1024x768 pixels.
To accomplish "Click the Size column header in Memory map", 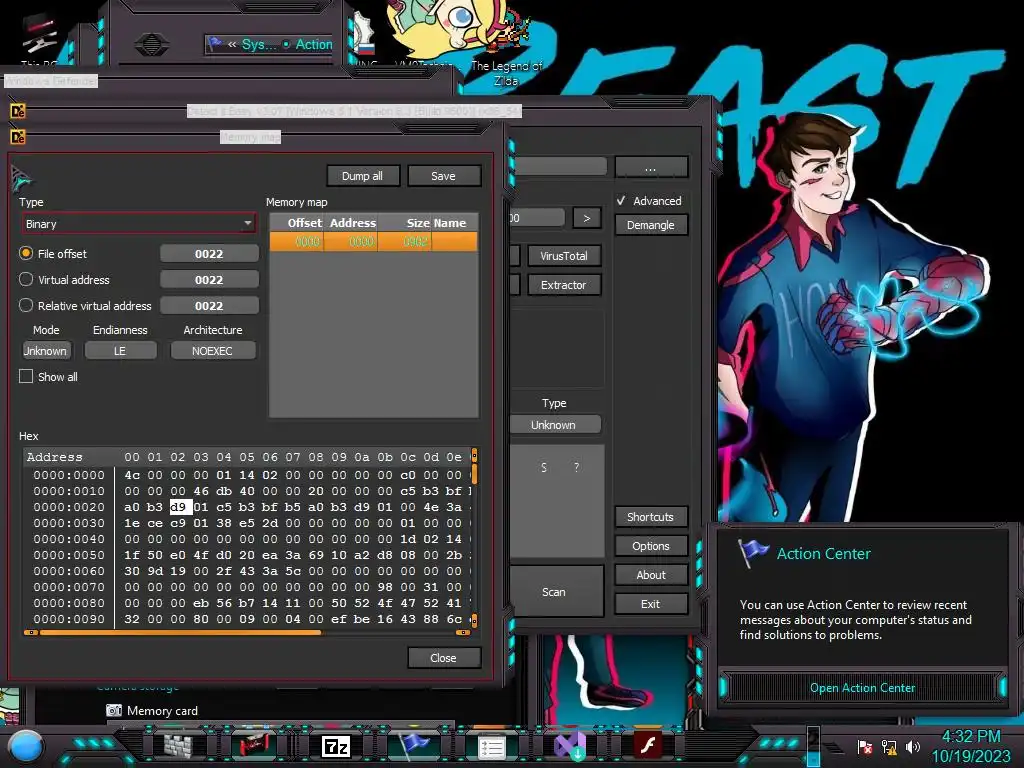I will click(x=405, y=223).
